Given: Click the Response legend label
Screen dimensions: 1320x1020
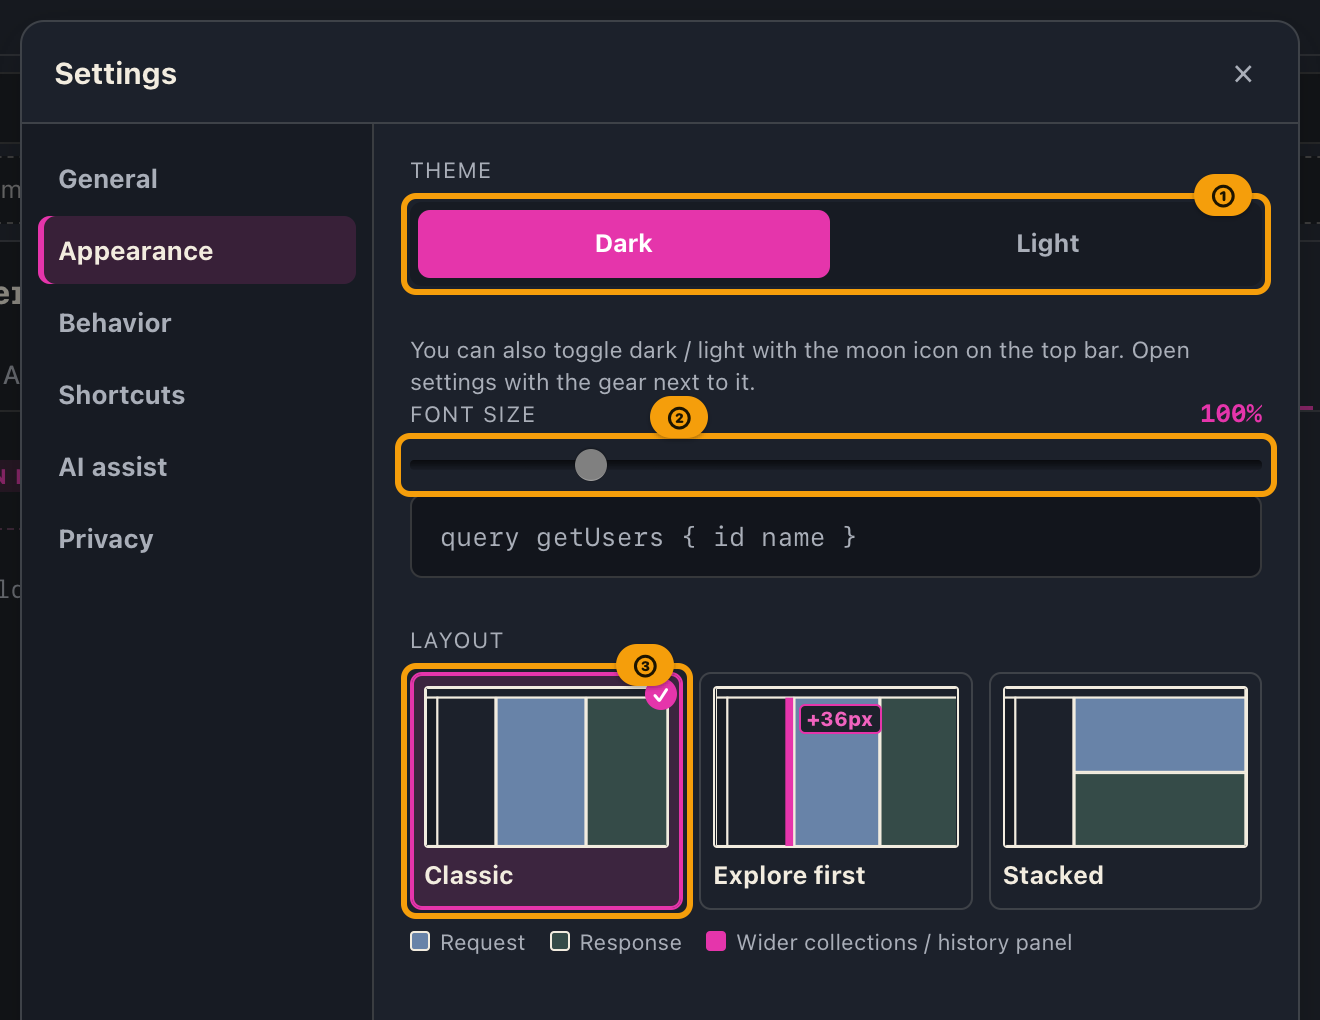Looking at the screenshot, I should pos(630,943).
